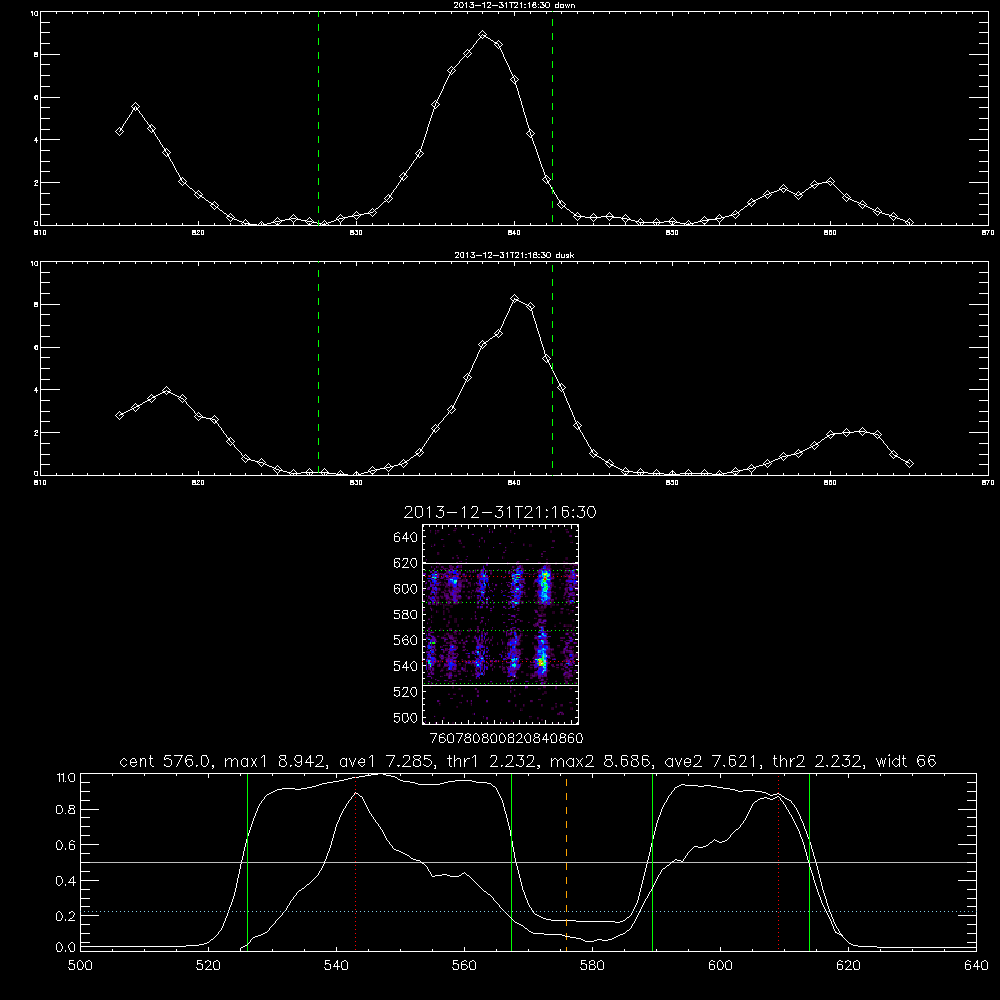The image size is (1000, 1000).
Task: Click the '580' label on bottom plot x-axis
Action: (x=592, y=966)
